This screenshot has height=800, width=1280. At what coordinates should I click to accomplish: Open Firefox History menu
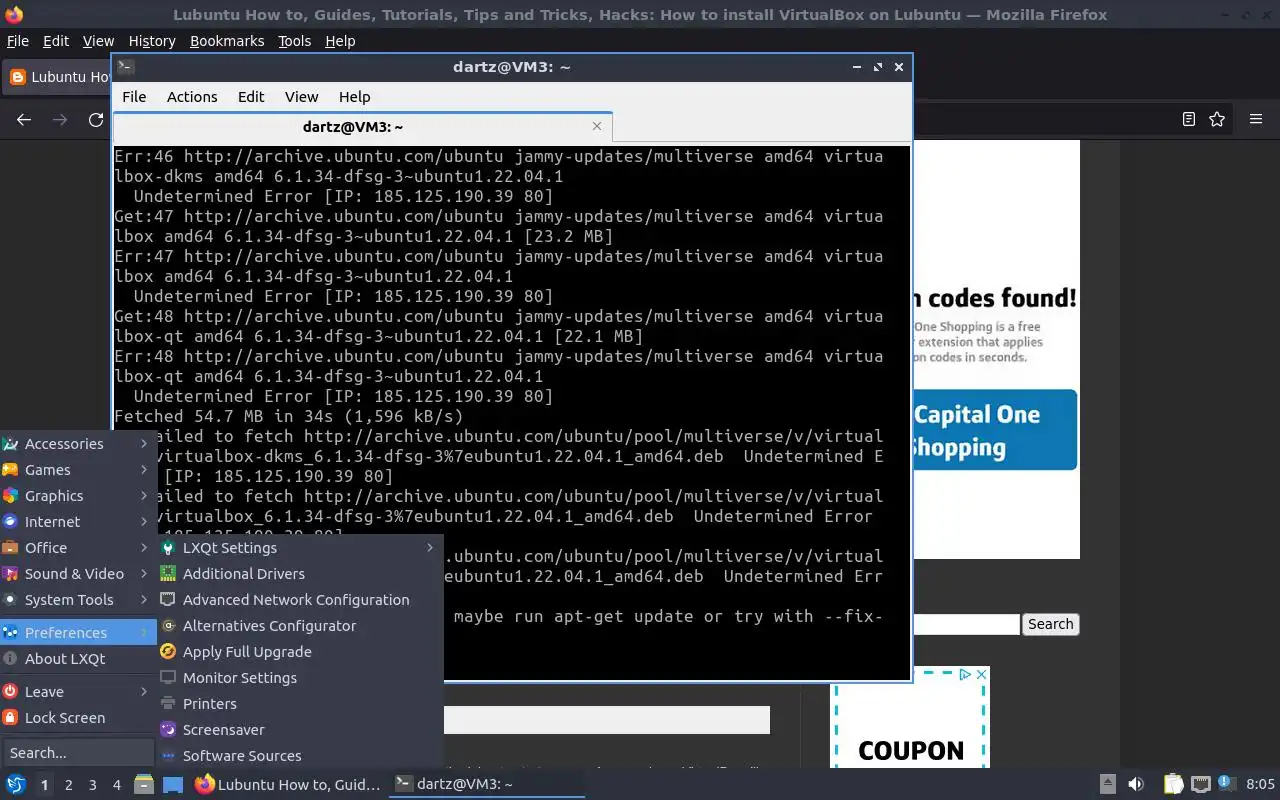152,41
